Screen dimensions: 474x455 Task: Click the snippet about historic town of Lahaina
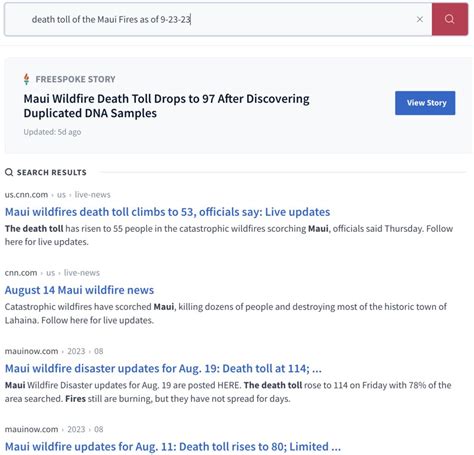(226, 313)
